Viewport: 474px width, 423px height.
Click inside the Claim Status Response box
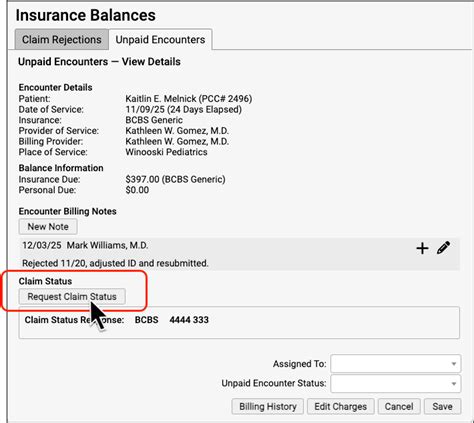(239, 323)
